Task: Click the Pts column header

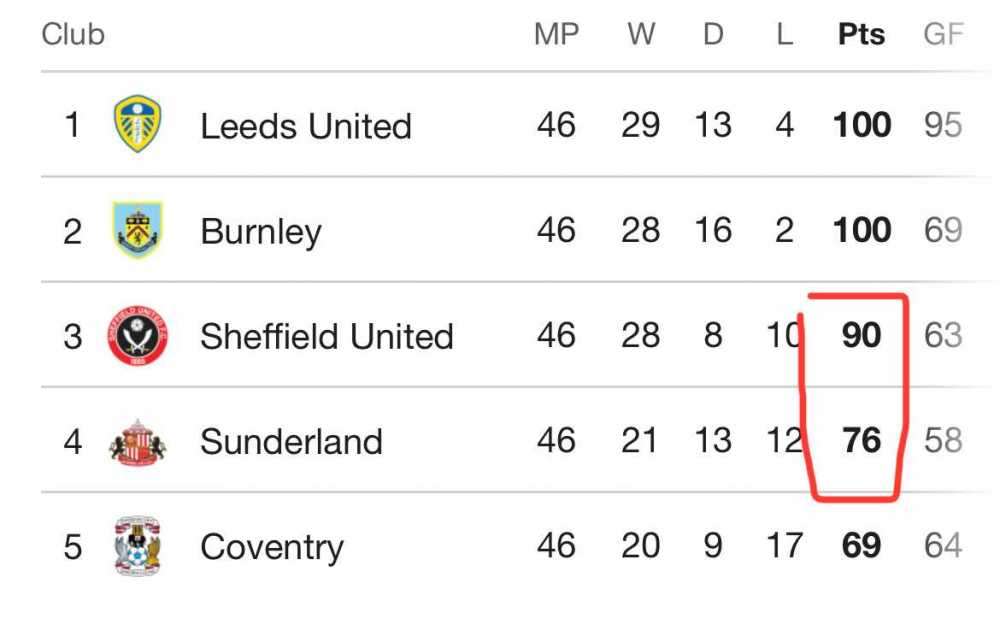Action: [862, 34]
